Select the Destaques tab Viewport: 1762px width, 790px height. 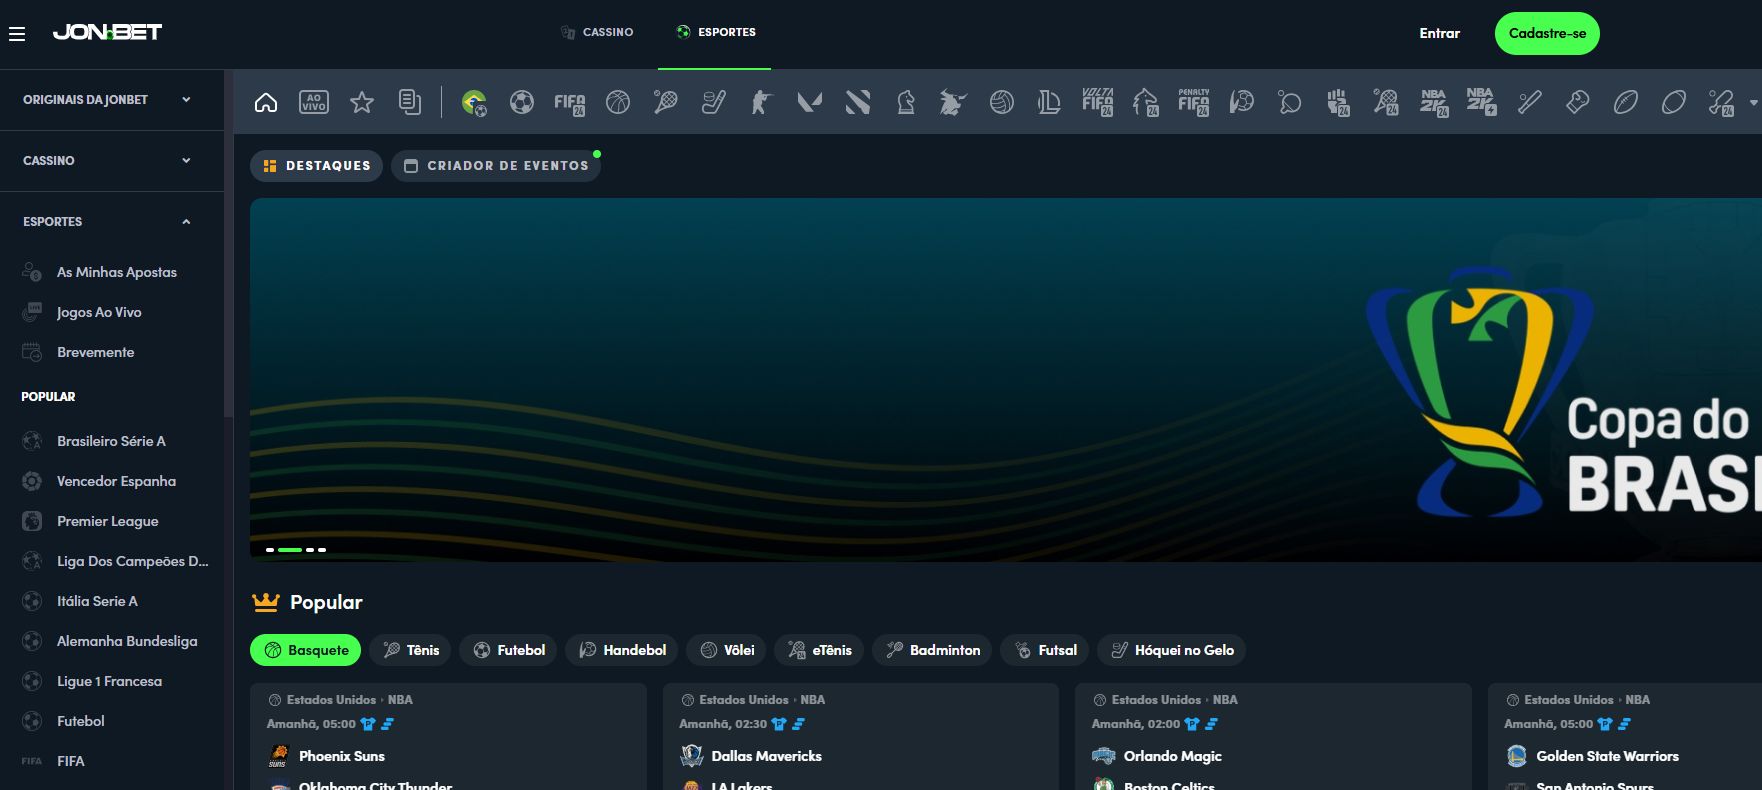click(316, 166)
